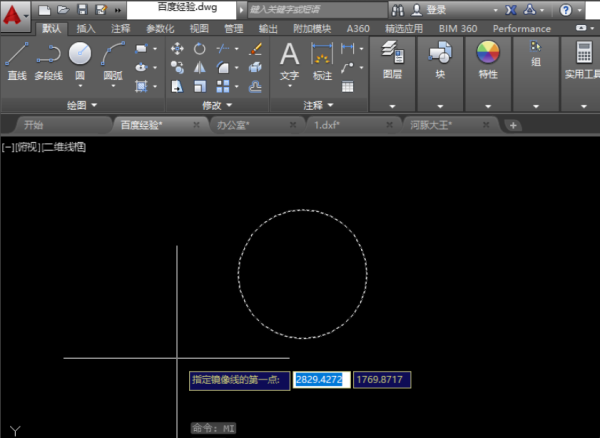Open the AutoCAD application menu

[x=15, y=16]
